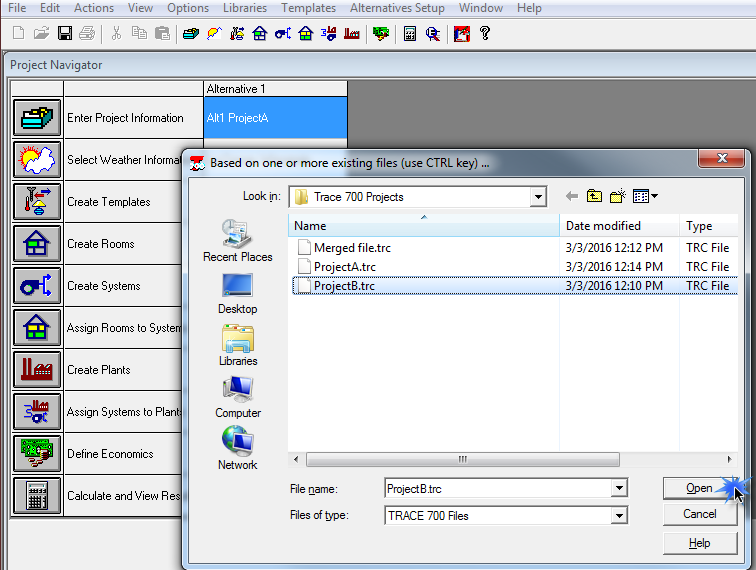Click the horizontal scrollbar in file list
756x570 pixels.
(x=462, y=459)
